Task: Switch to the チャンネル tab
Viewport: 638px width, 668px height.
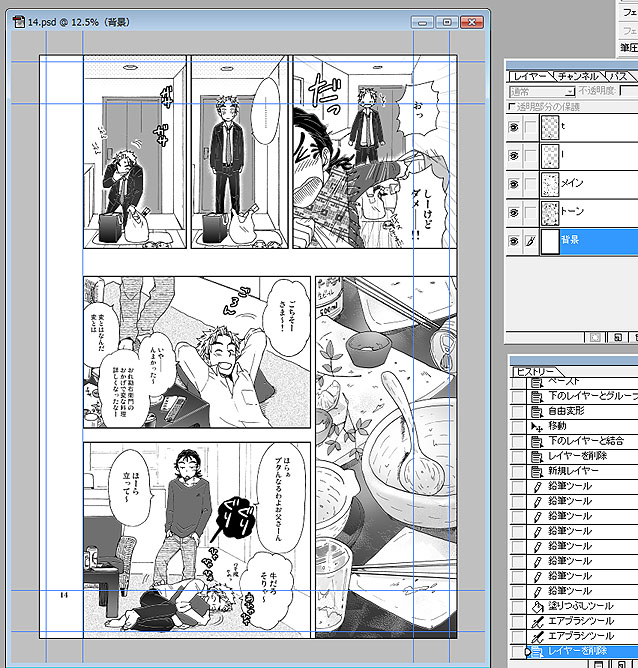Action: [x=578, y=76]
